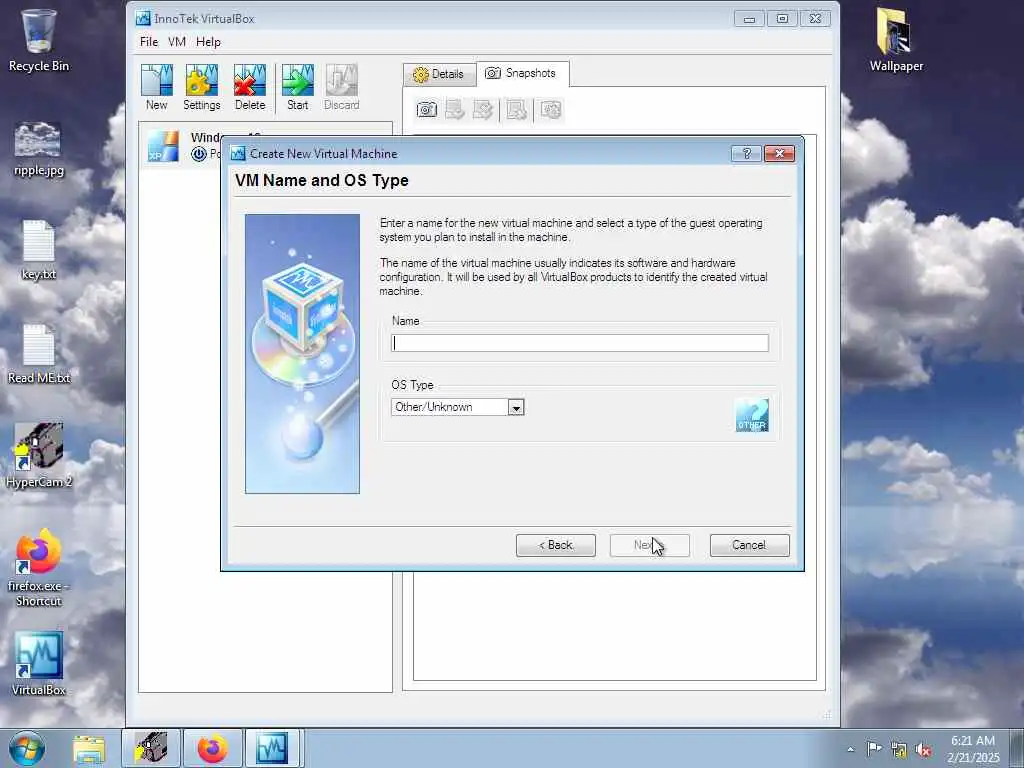Start the selected virtual machine
This screenshot has width=1024, height=768.
click(x=297, y=88)
